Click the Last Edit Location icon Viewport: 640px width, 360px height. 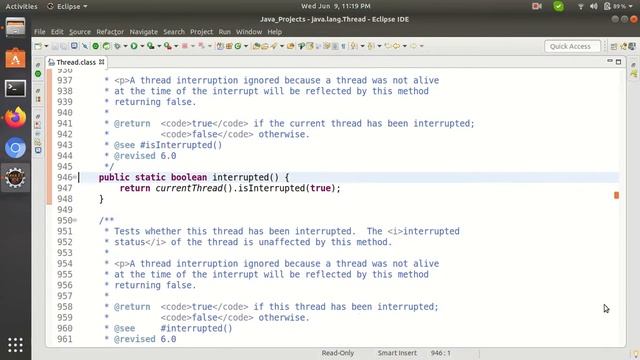tap(388, 46)
